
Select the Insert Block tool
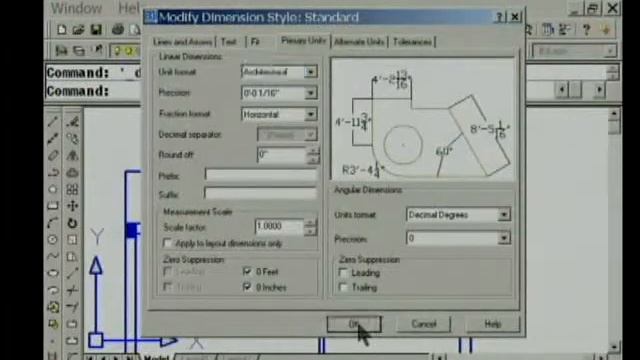tap(53, 307)
